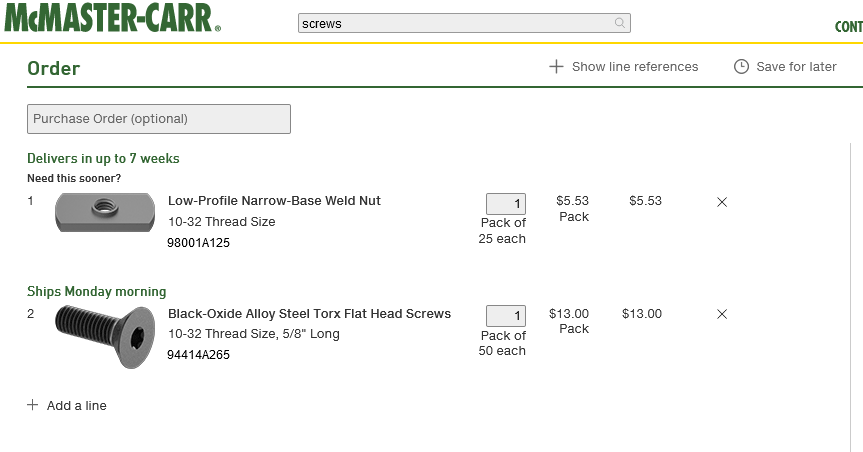The height and width of the screenshot is (452, 863).
Task: Focus the screws search box
Action: (x=464, y=23)
